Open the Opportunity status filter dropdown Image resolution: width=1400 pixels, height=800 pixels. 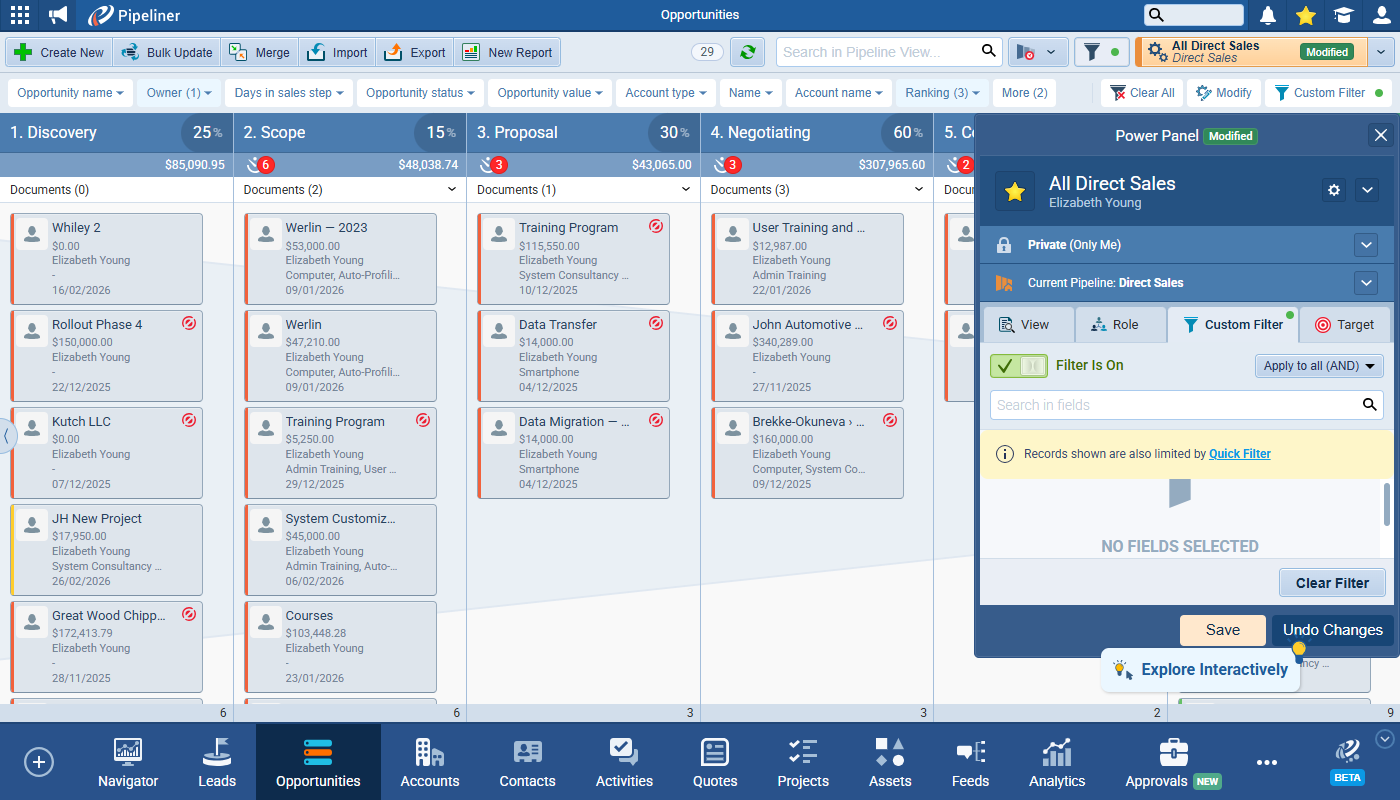point(420,93)
